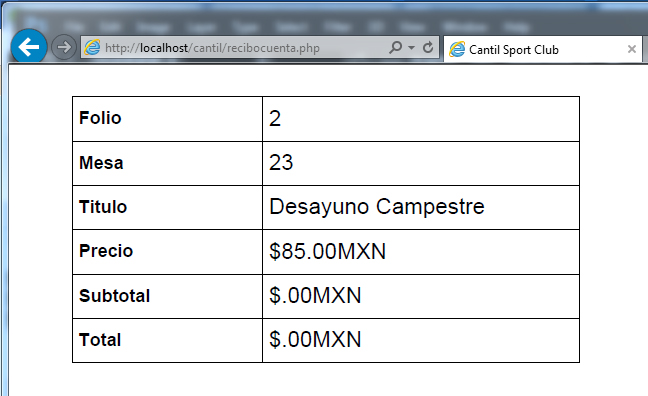Screen dimensions: 648x396
Task: Click the IE favicon on Cantil Sport Club tab
Action: [457, 50]
